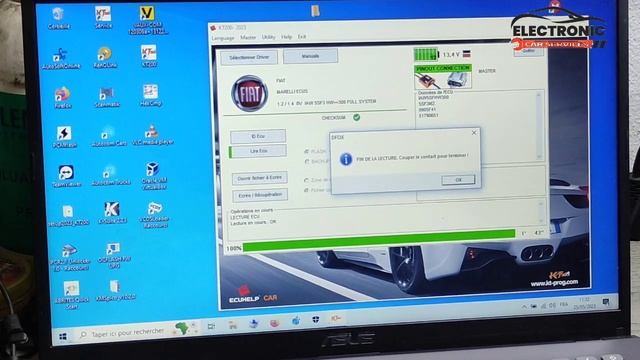The image size is (640, 360).
Task: Open the Utility menu
Action: 268,37
